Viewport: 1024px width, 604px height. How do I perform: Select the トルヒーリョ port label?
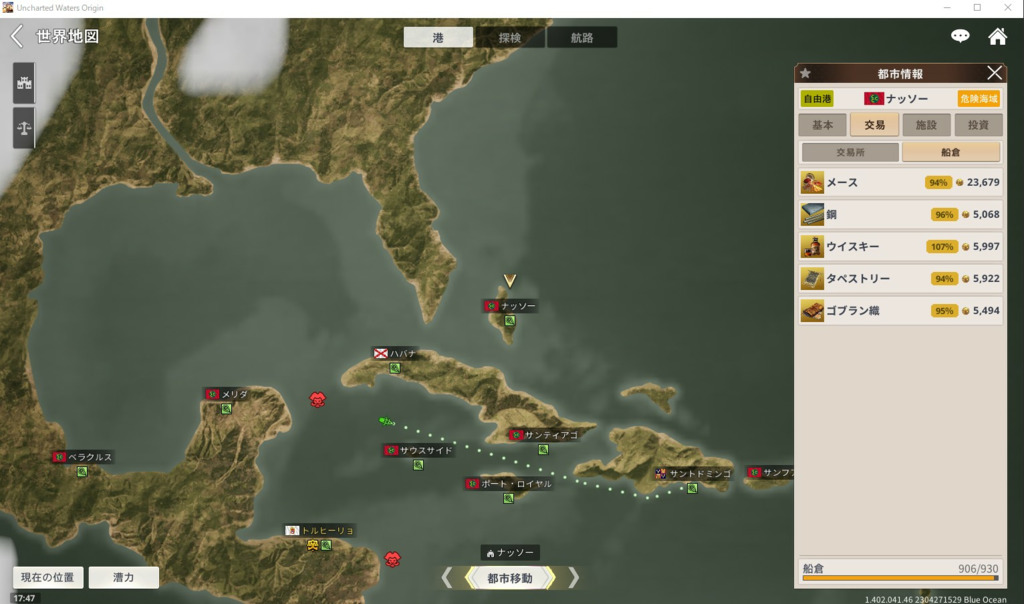pos(320,530)
